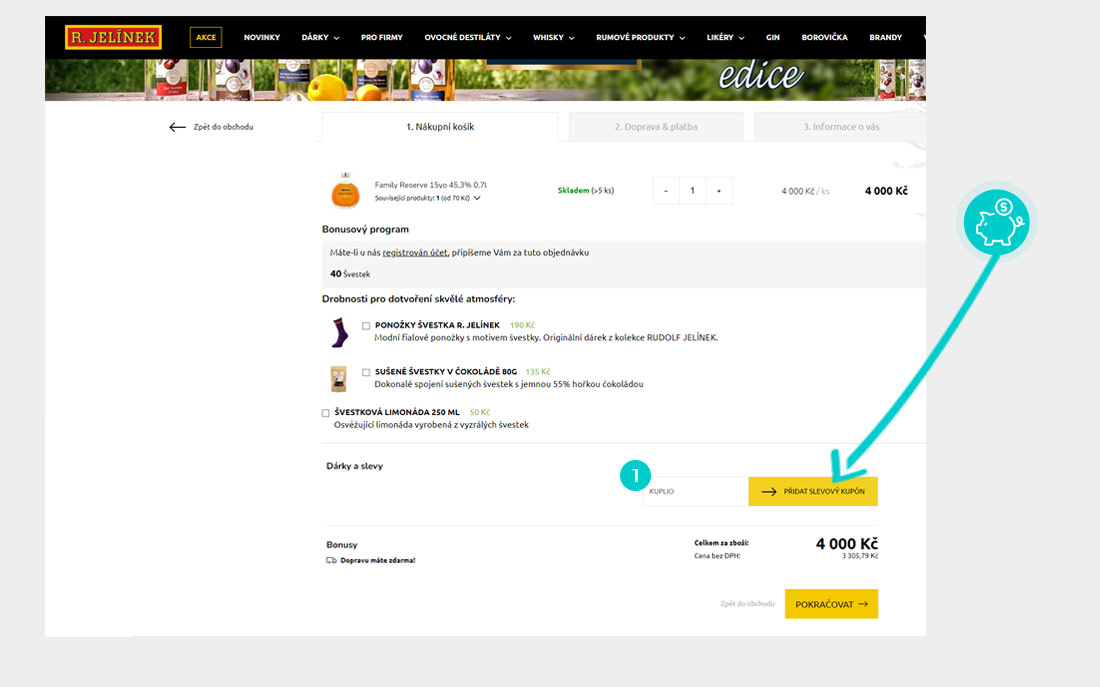Expand the Související produkty dropdown
The height and width of the screenshot is (687, 1100).
pos(477,198)
